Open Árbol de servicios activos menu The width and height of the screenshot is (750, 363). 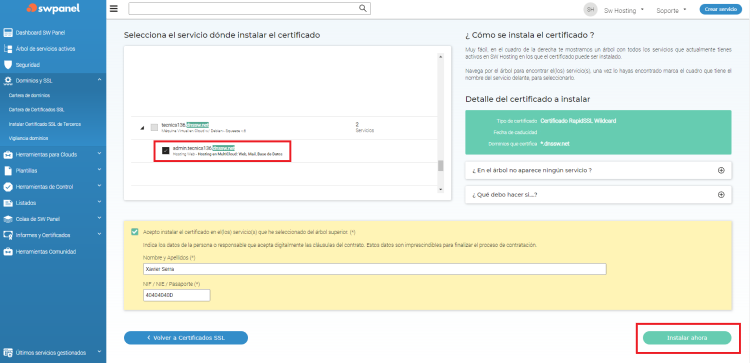pos(45,49)
